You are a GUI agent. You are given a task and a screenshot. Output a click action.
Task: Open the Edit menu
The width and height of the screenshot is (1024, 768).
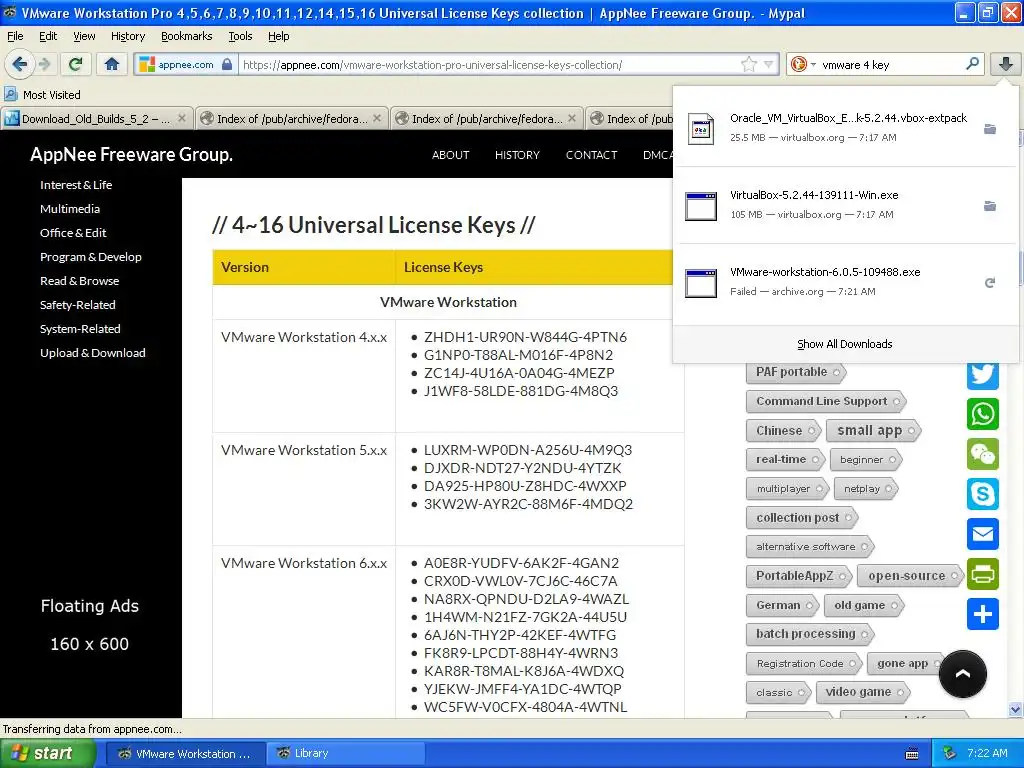click(x=48, y=36)
